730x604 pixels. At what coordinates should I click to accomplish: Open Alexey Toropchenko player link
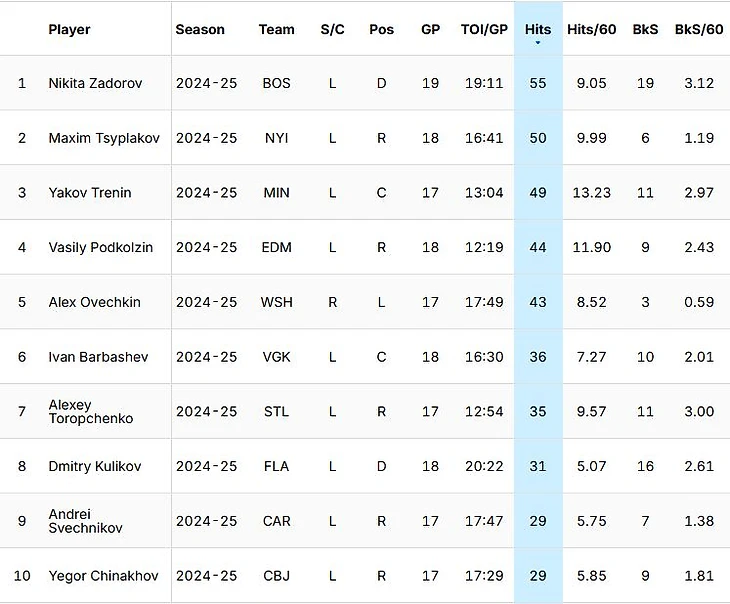coord(91,412)
